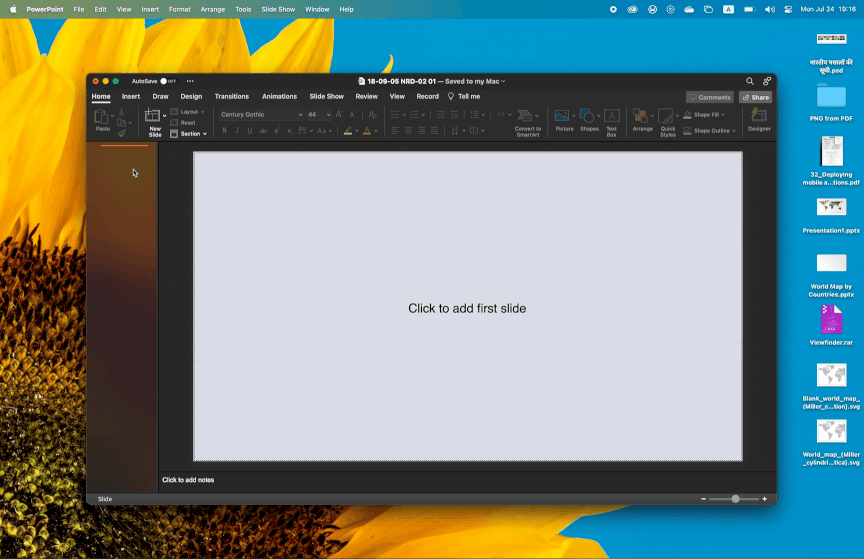Adjust the zoom slider in status bar
This screenshot has width=864, height=559.
[736, 499]
